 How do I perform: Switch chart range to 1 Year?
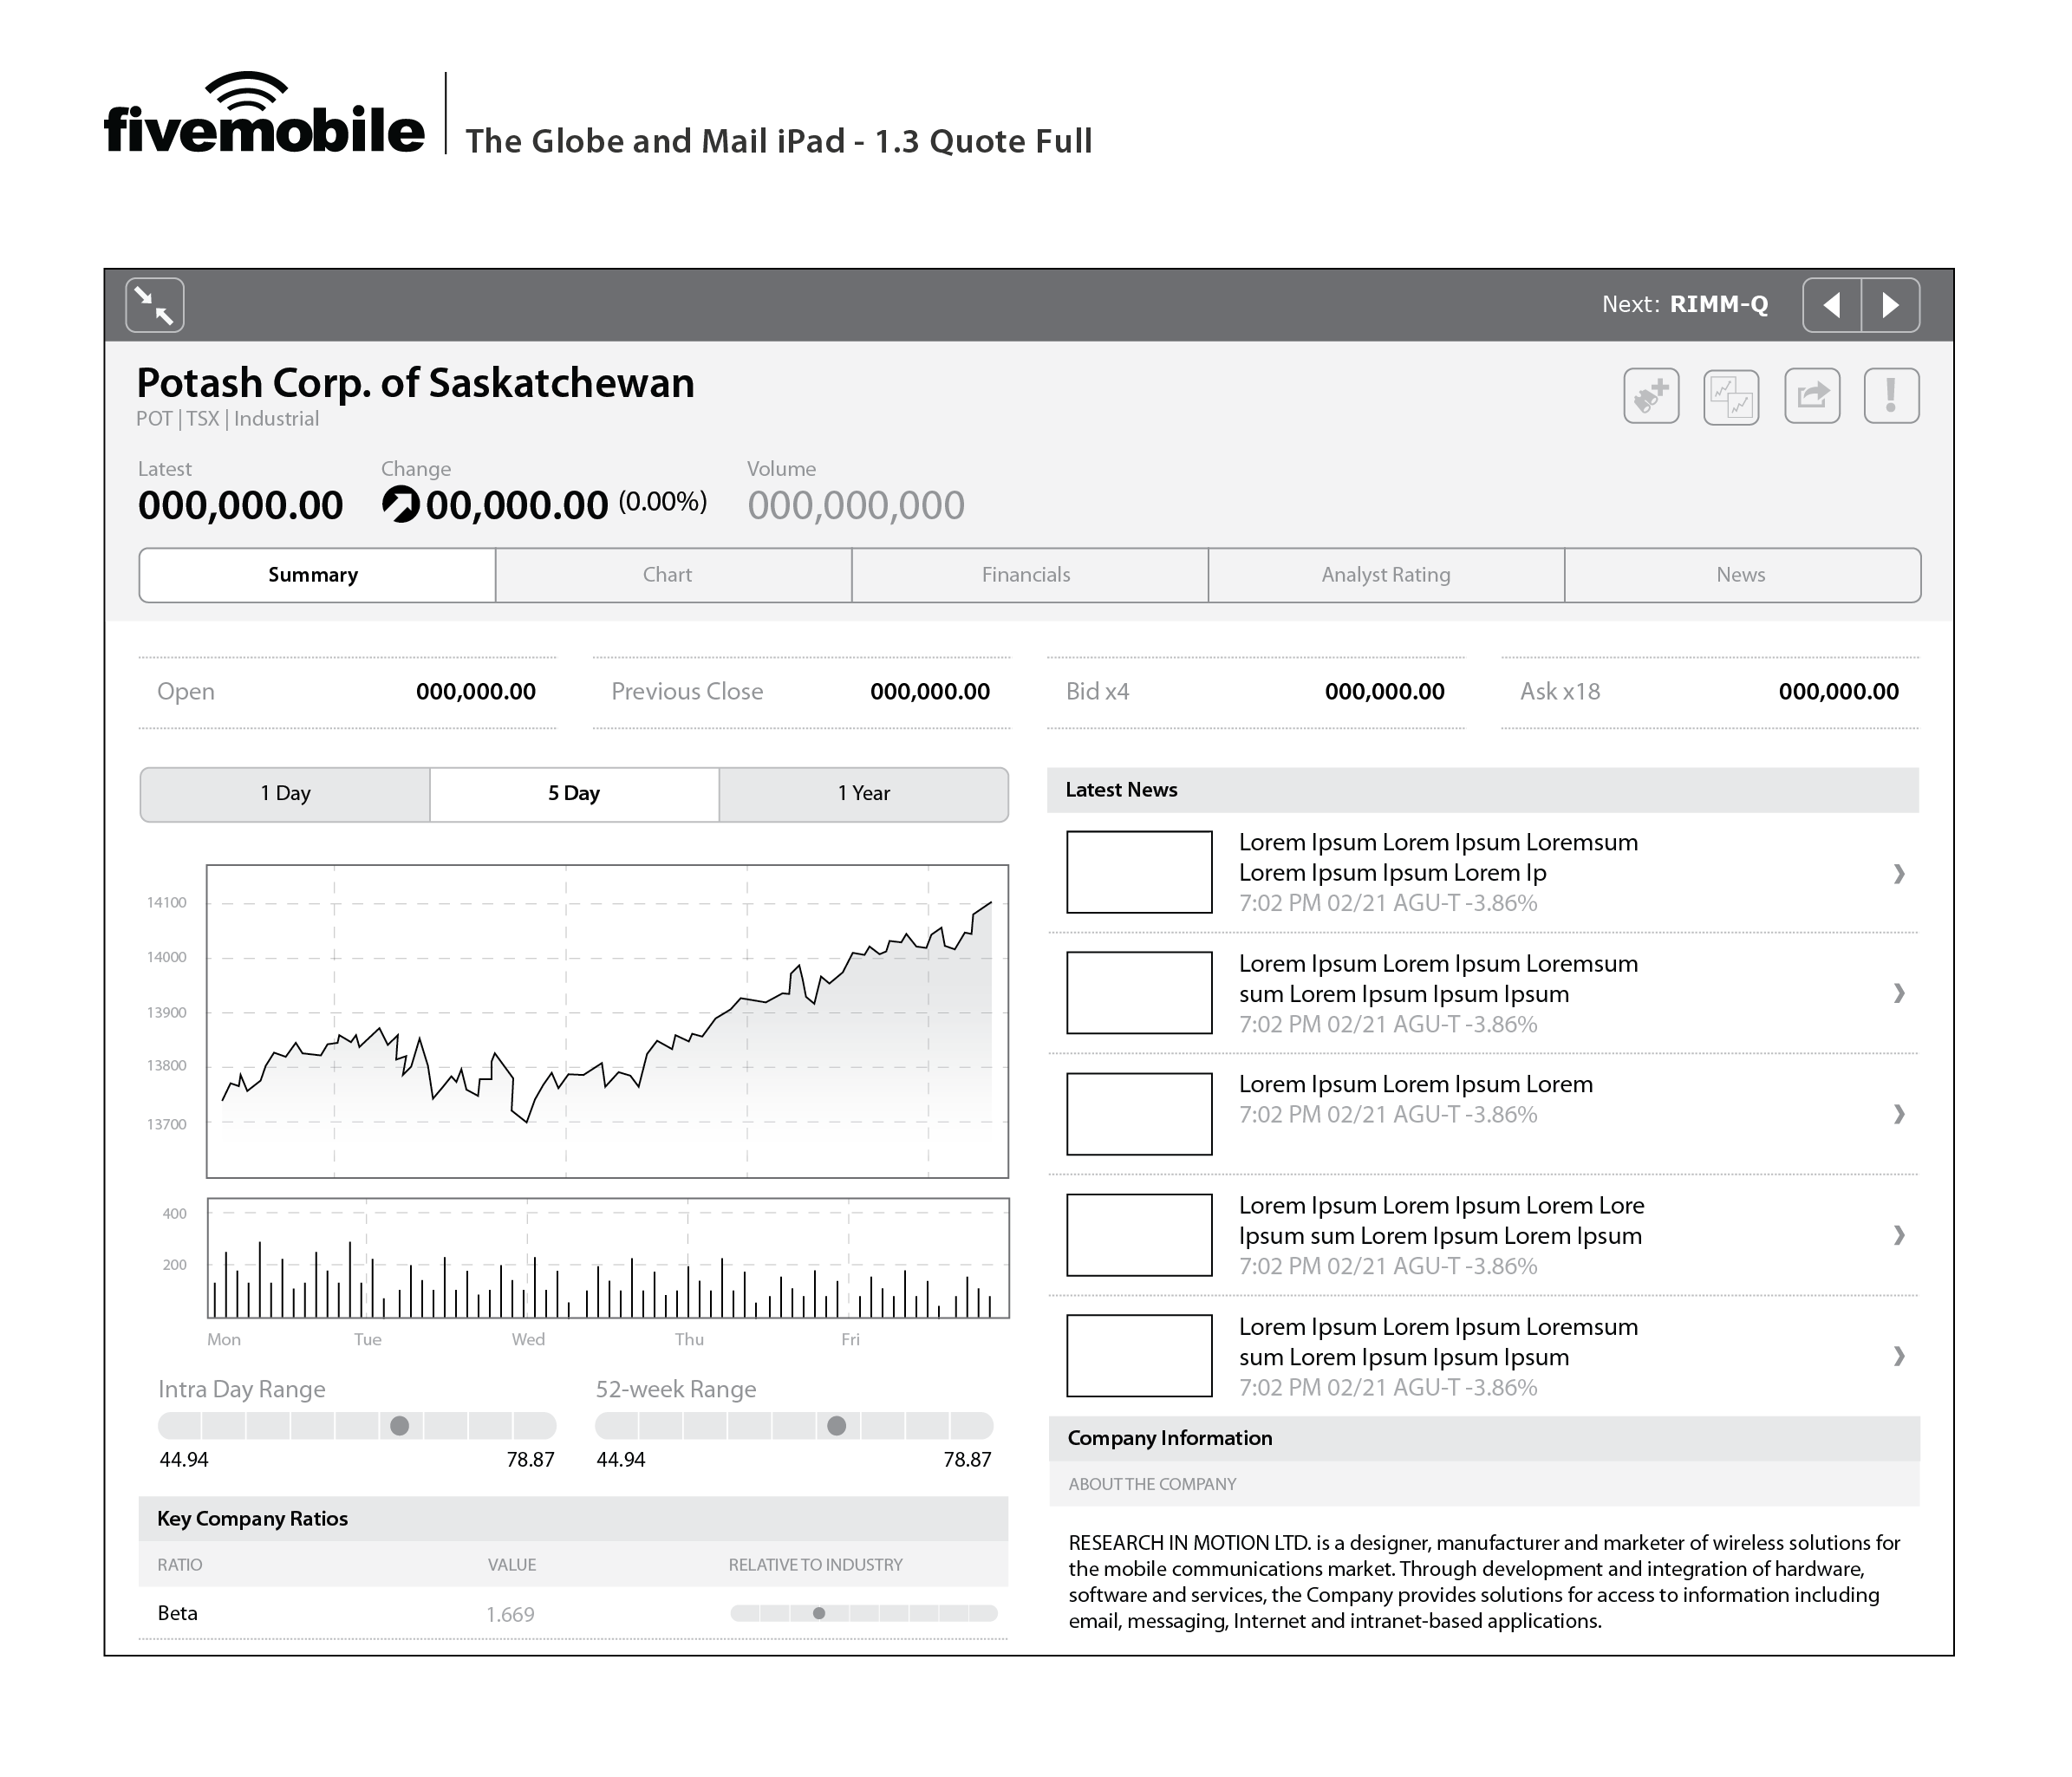(x=863, y=794)
